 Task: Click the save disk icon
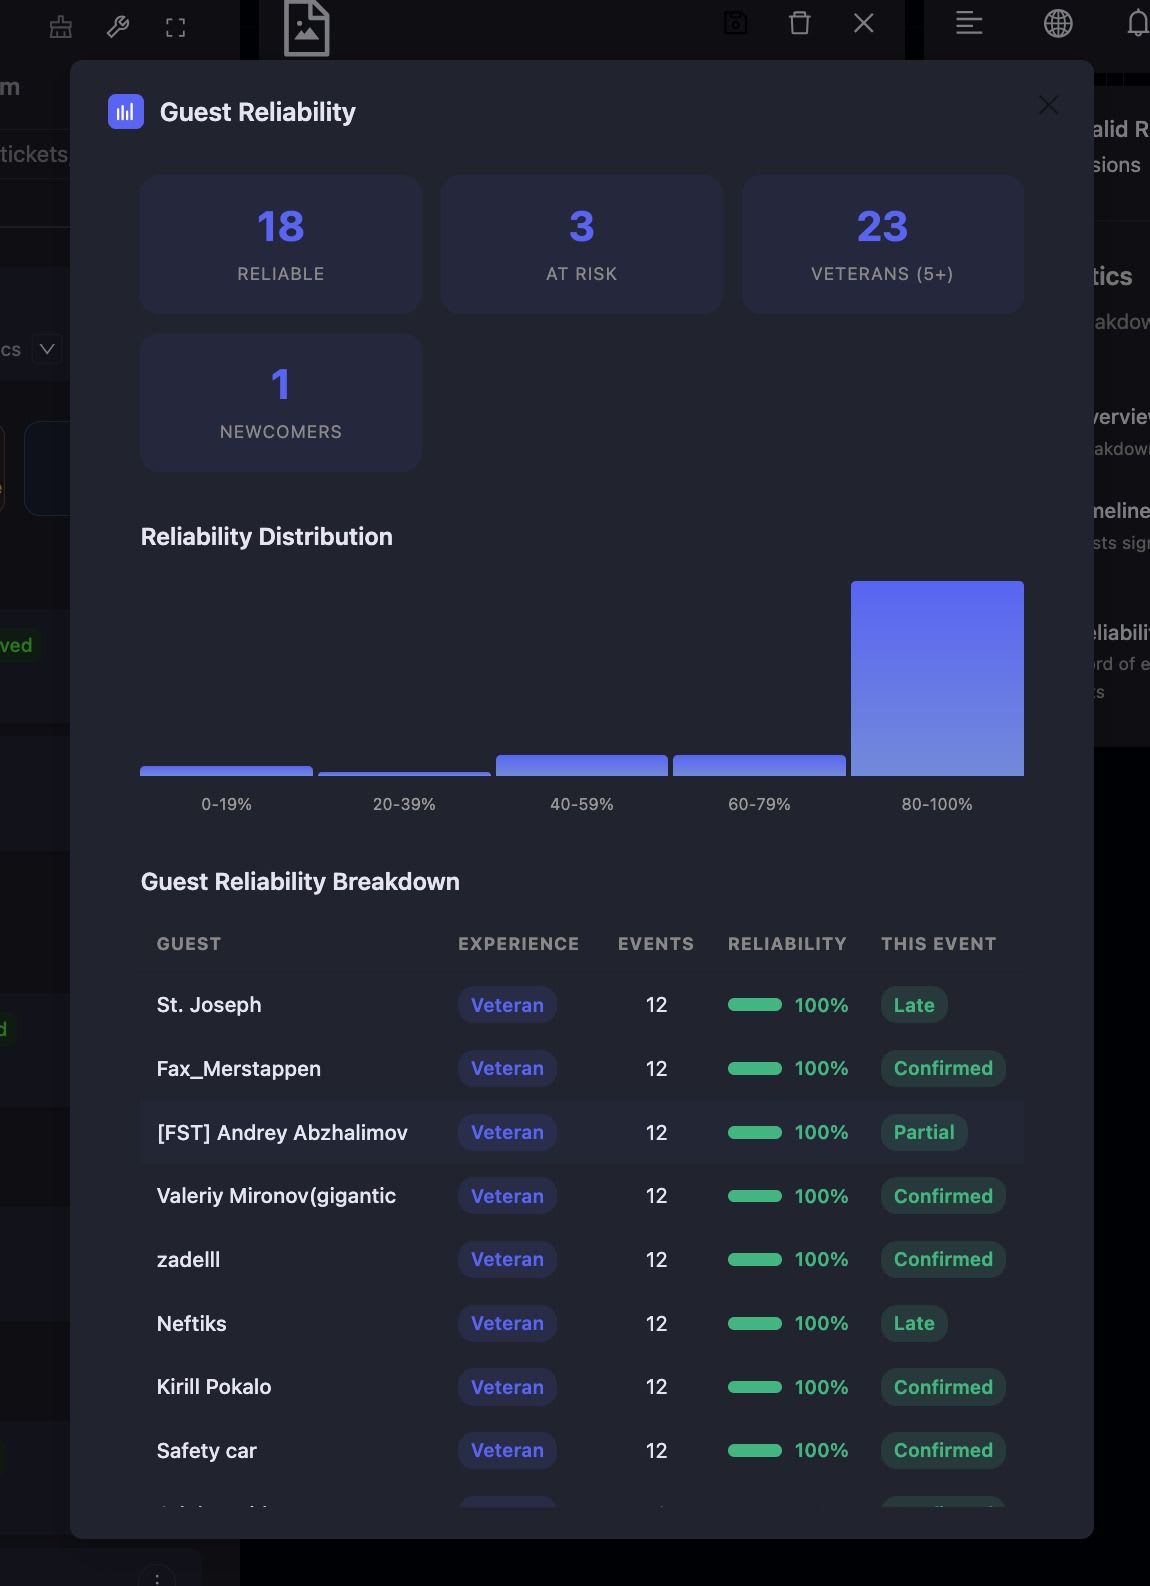[736, 23]
